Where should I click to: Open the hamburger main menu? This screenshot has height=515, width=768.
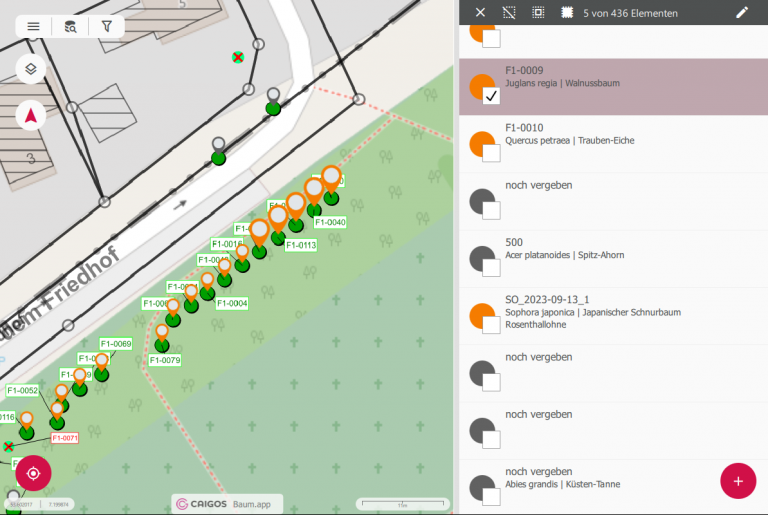coord(33,26)
